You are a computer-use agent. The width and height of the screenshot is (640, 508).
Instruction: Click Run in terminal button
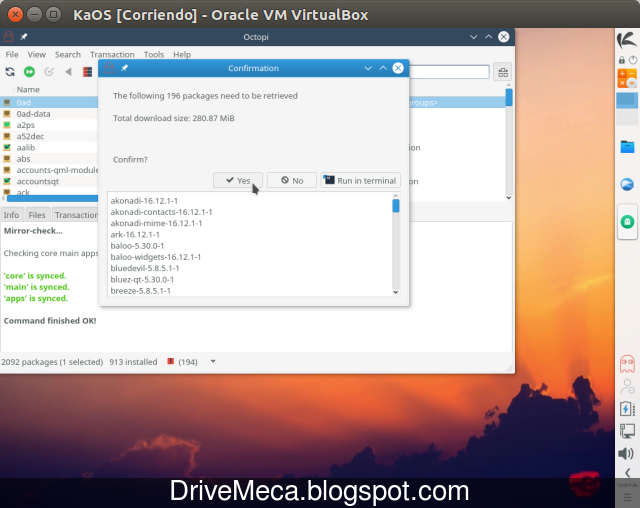(x=360, y=180)
